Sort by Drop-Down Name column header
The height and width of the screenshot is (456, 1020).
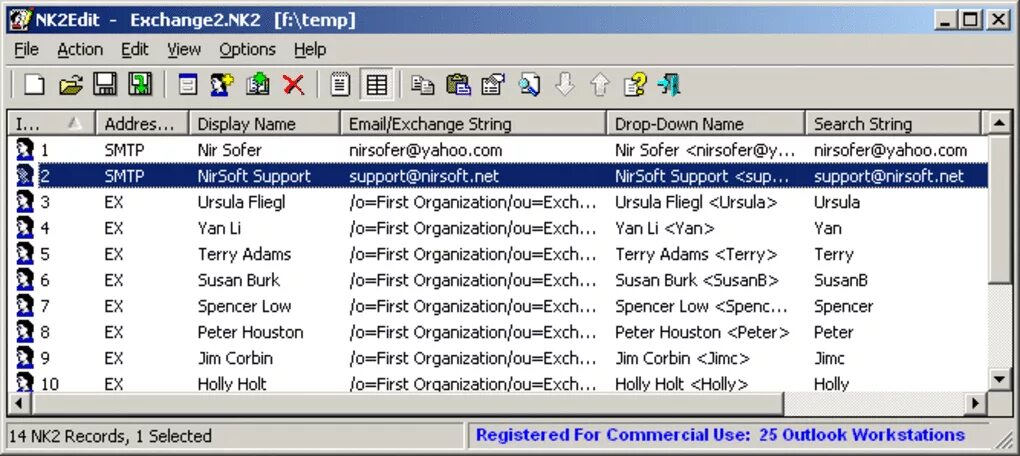point(706,124)
